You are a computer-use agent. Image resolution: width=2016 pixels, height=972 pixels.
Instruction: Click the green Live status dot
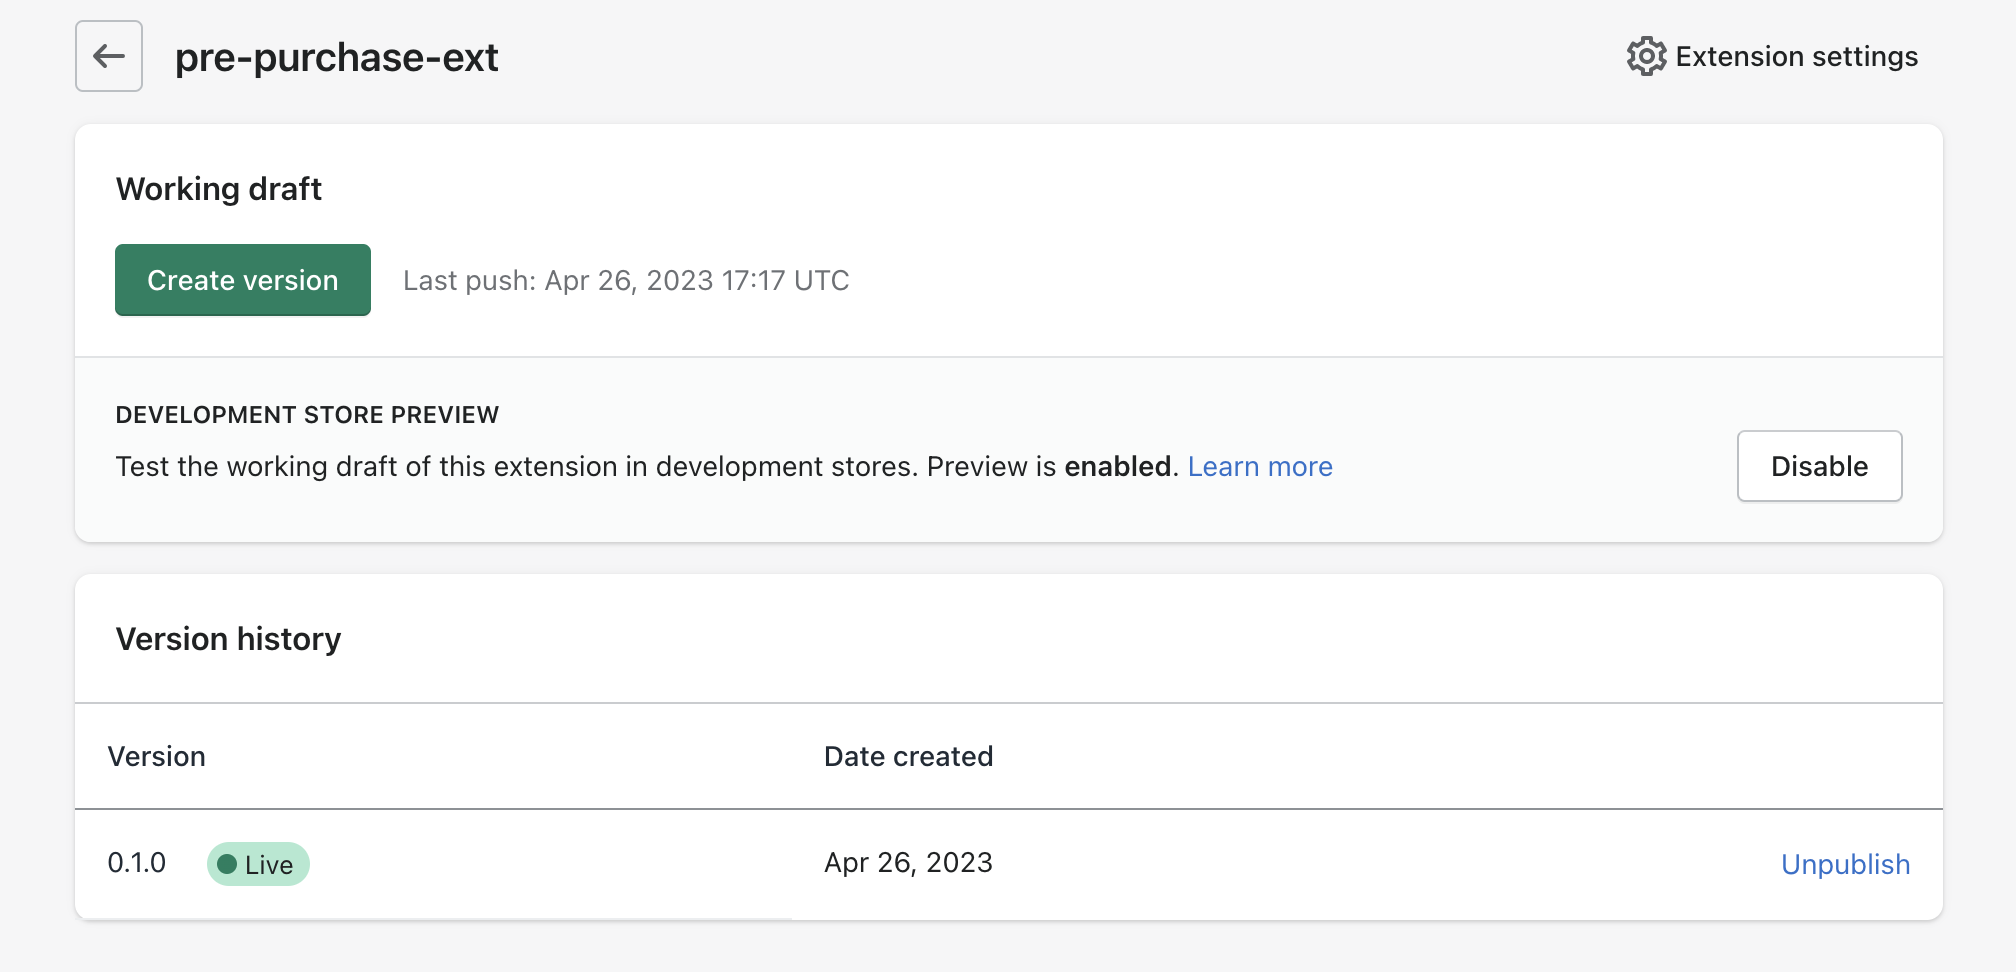click(230, 864)
